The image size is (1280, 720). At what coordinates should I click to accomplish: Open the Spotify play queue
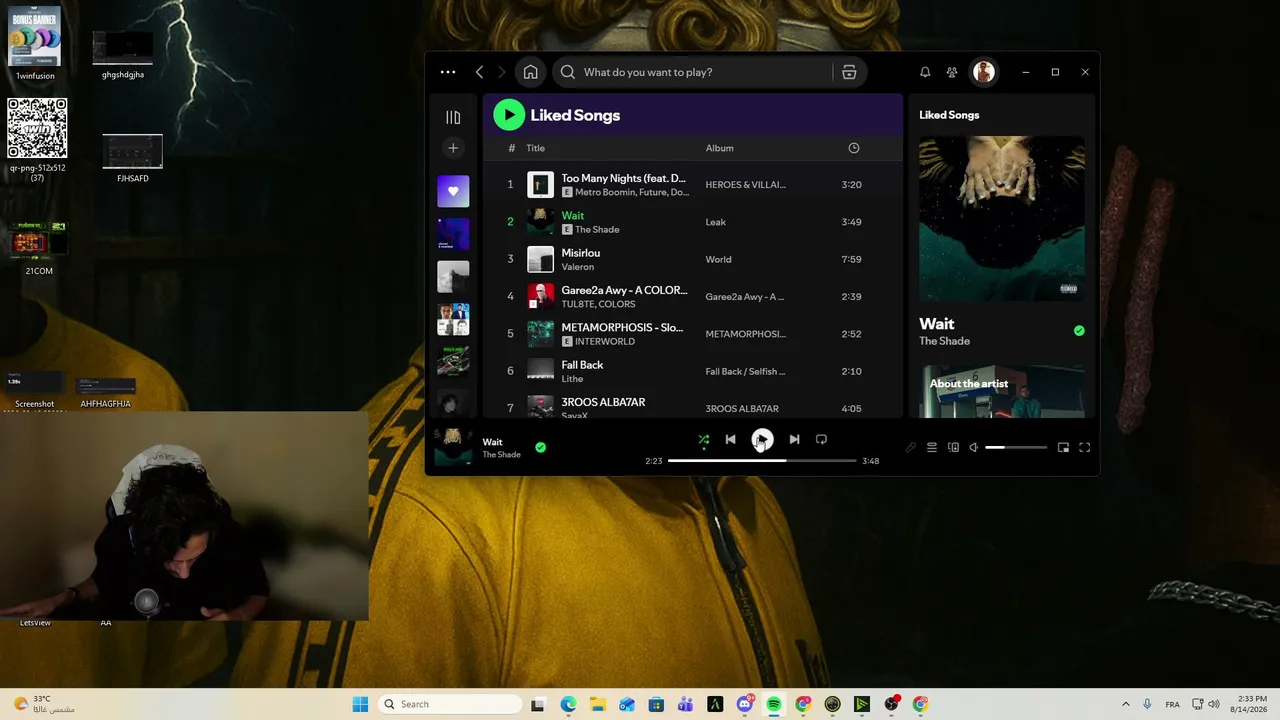click(x=931, y=447)
